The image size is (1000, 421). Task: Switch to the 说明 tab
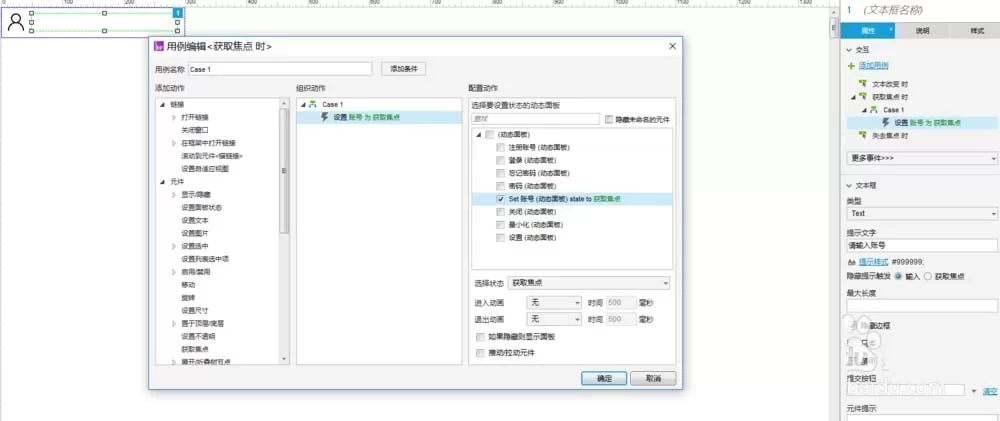coord(922,31)
